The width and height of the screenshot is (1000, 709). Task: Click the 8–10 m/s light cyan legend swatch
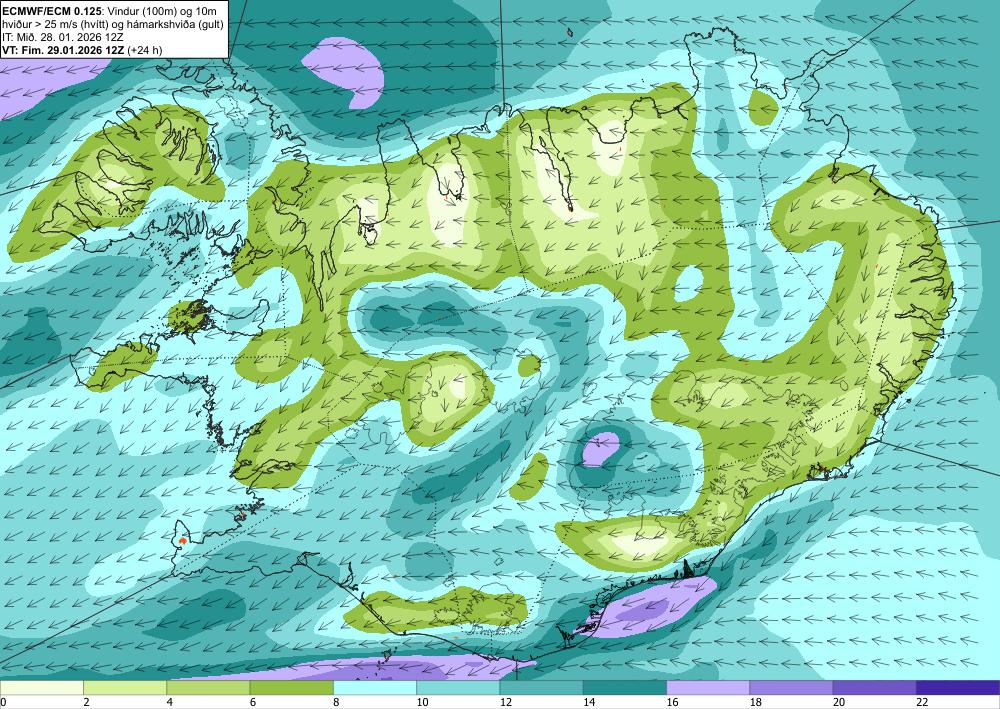375,687
